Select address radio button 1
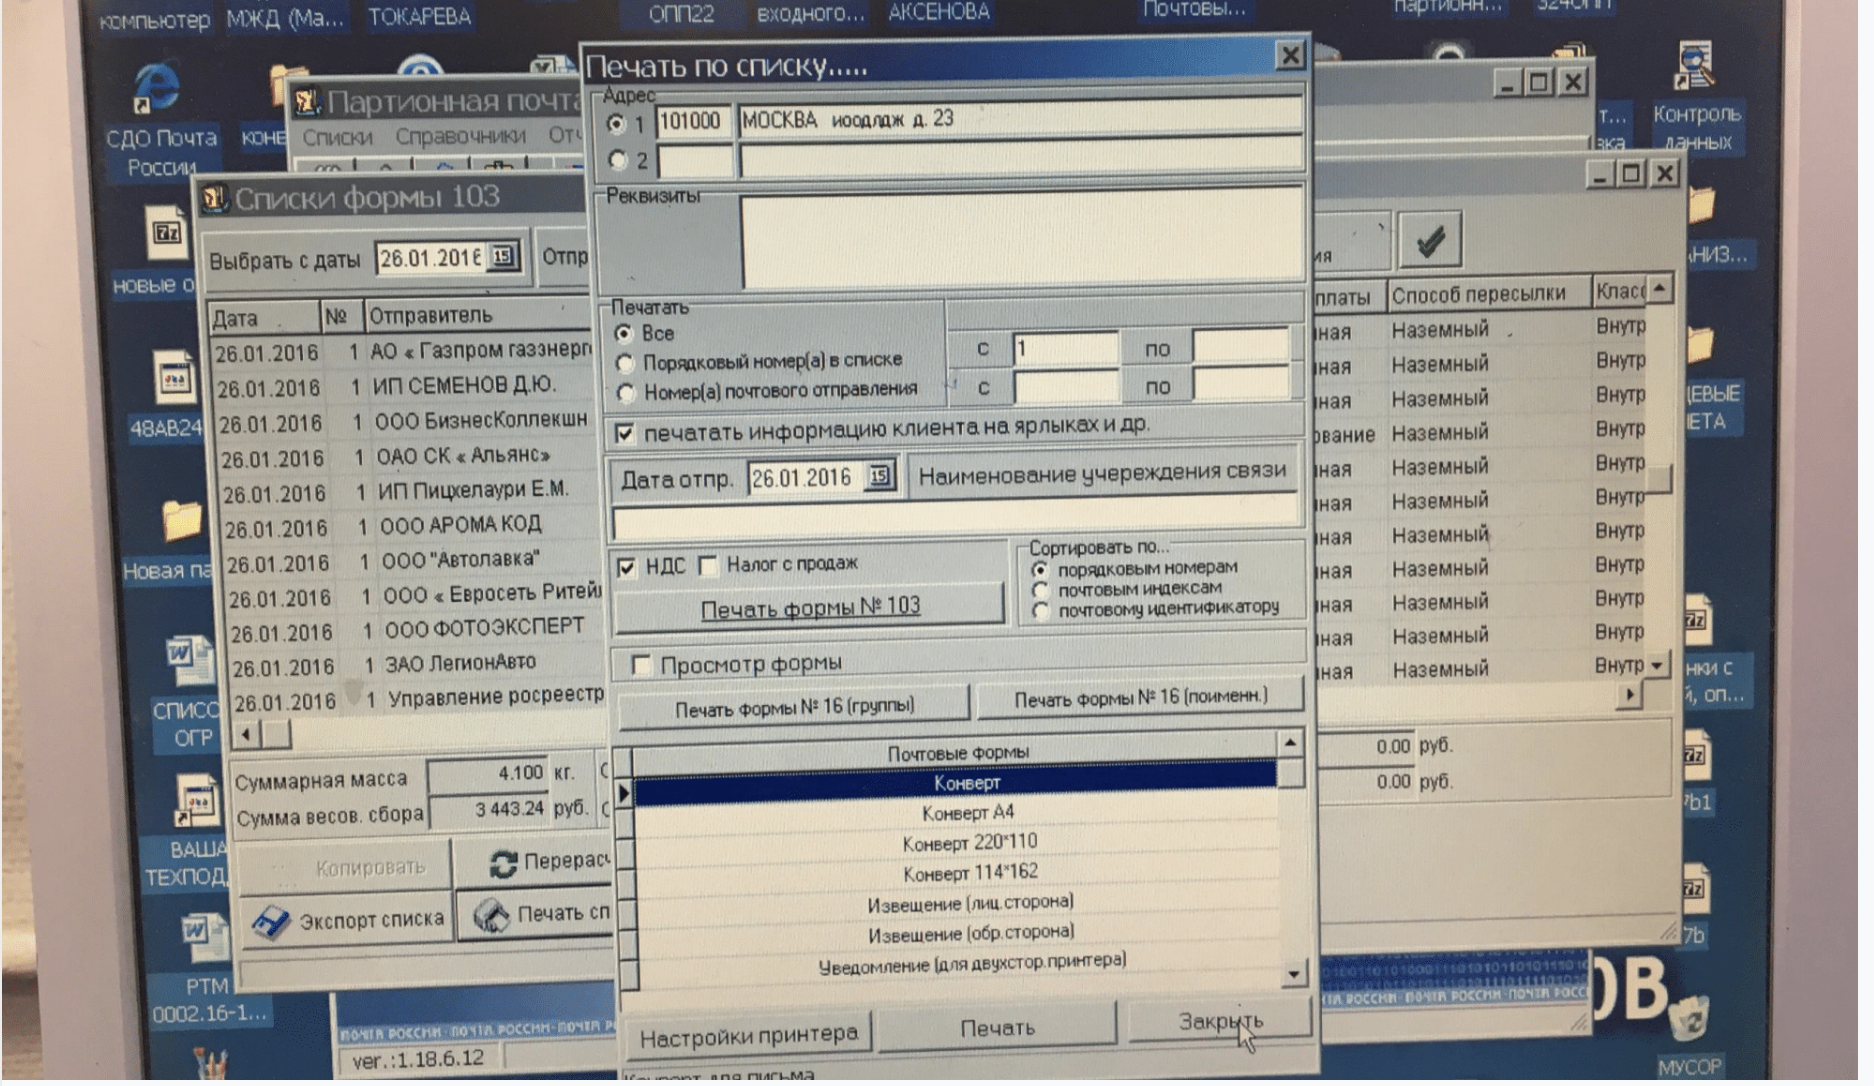 (616, 124)
